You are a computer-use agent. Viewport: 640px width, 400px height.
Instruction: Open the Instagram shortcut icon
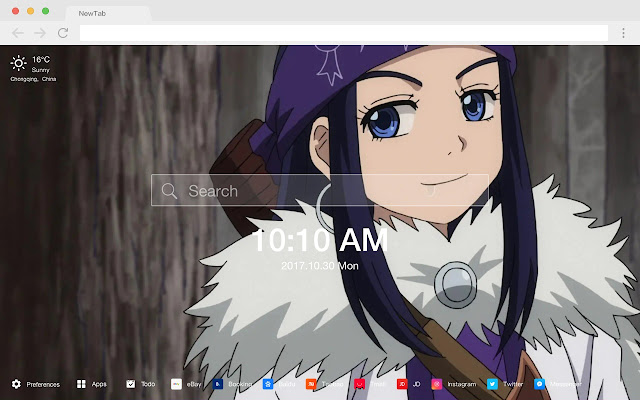(x=437, y=384)
